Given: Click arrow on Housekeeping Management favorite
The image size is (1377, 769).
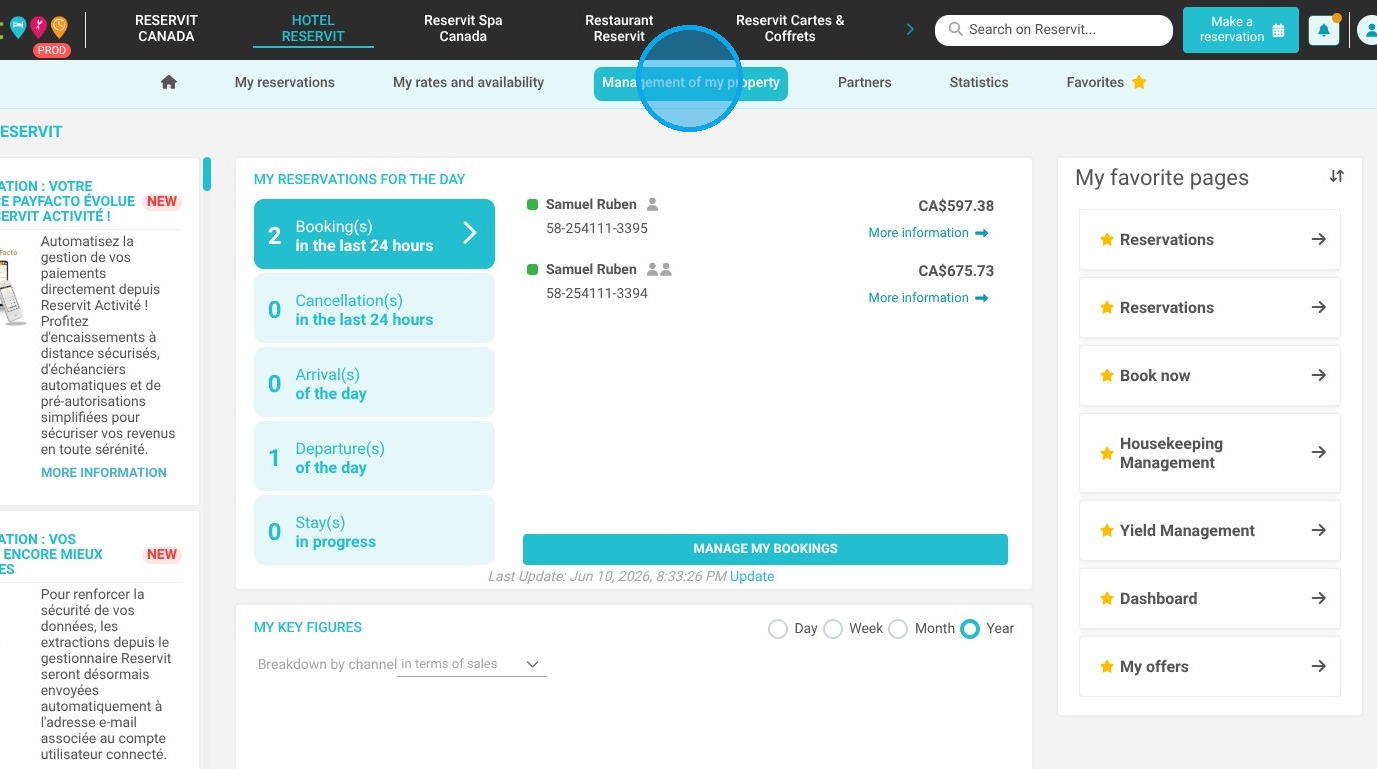Looking at the screenshot, I should (x=1319, y=452).
